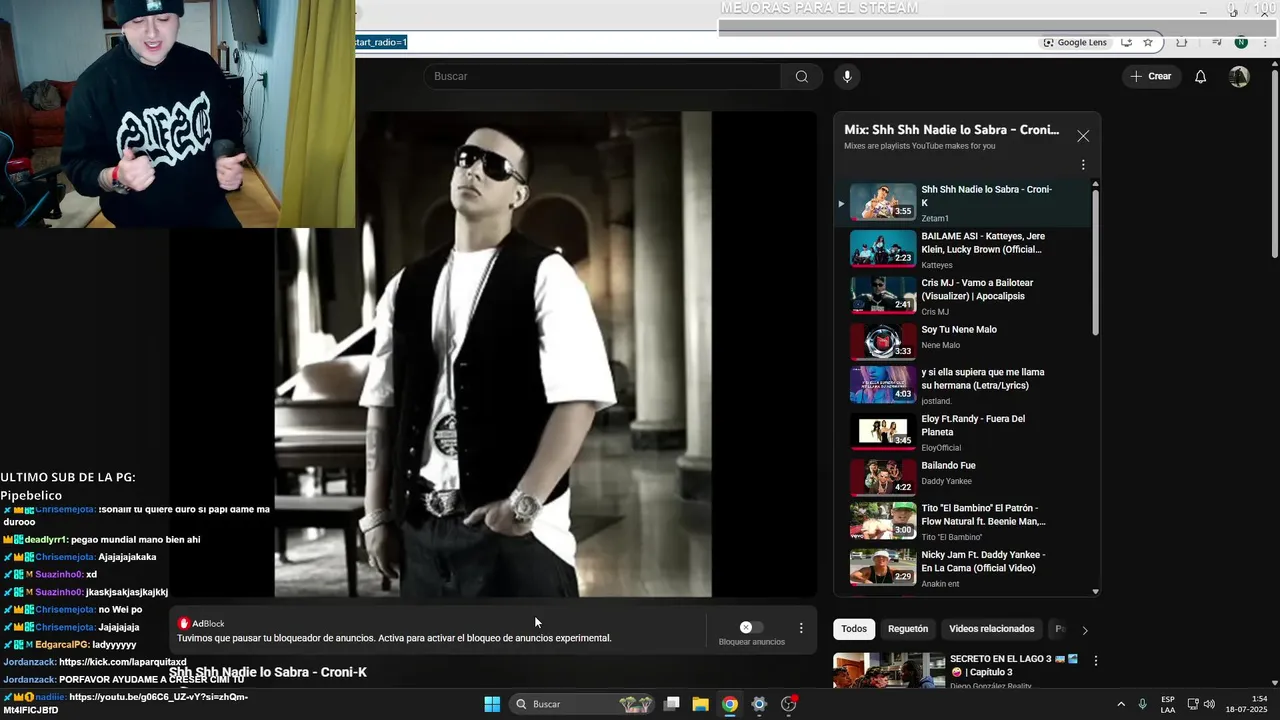Open the Settings gear app on taskbar
The height and width of the screenshot is (720, 1280).
[x=759, y=704]
